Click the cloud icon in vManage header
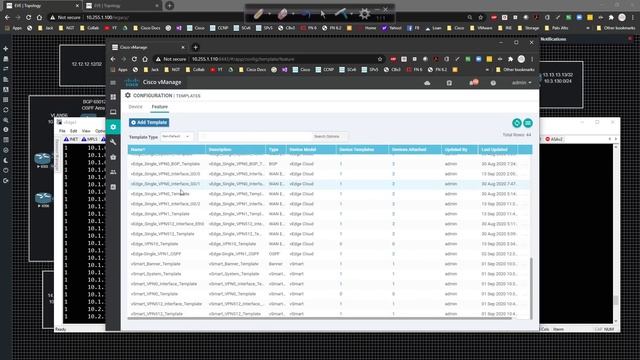The image size is (640, 360). pos(427,83)
